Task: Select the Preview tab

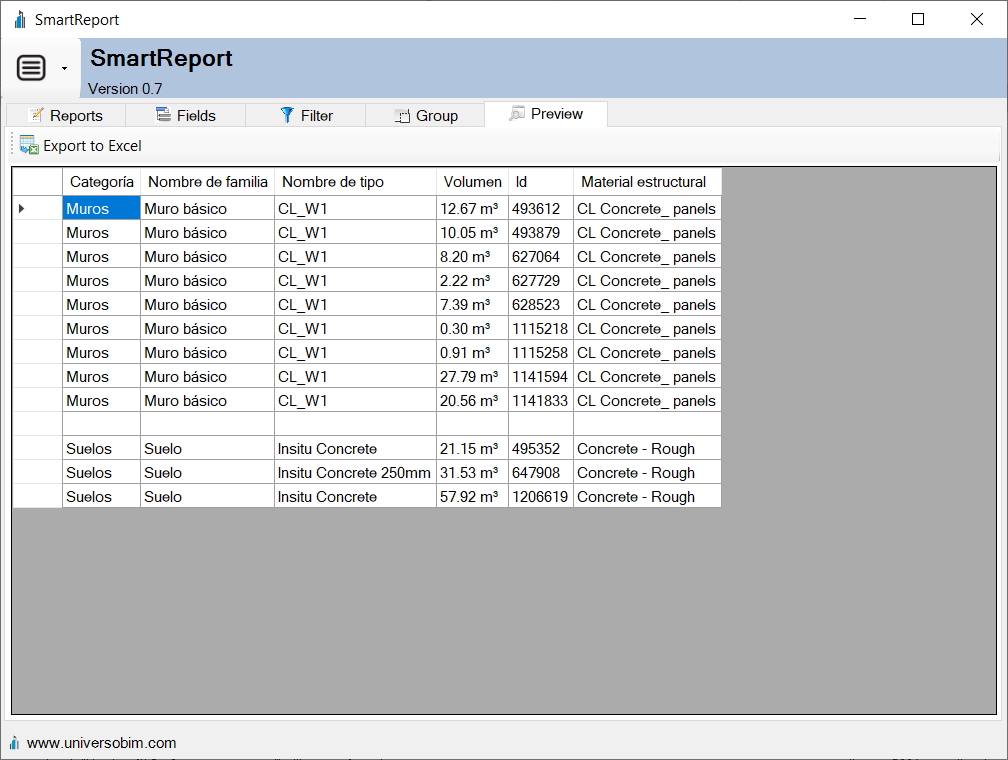Action: tap(546, 114)
